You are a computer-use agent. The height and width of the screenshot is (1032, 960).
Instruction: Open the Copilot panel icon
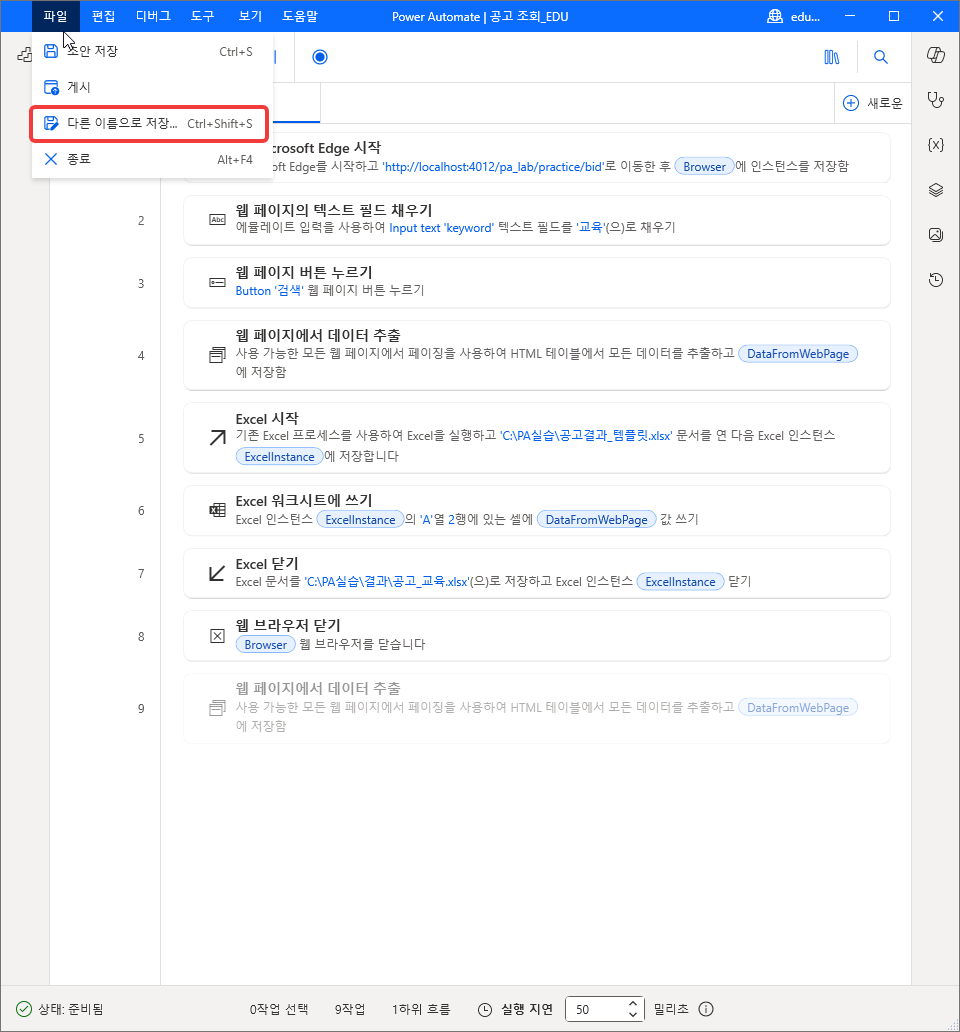click(x=936, y=55)
